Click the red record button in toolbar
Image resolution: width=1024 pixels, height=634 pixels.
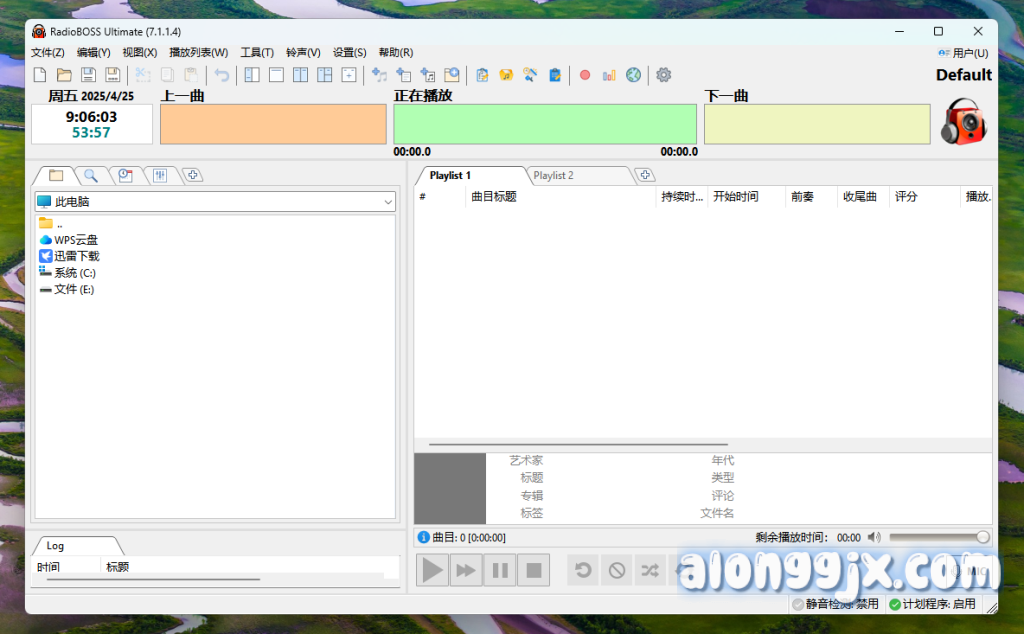585,75
